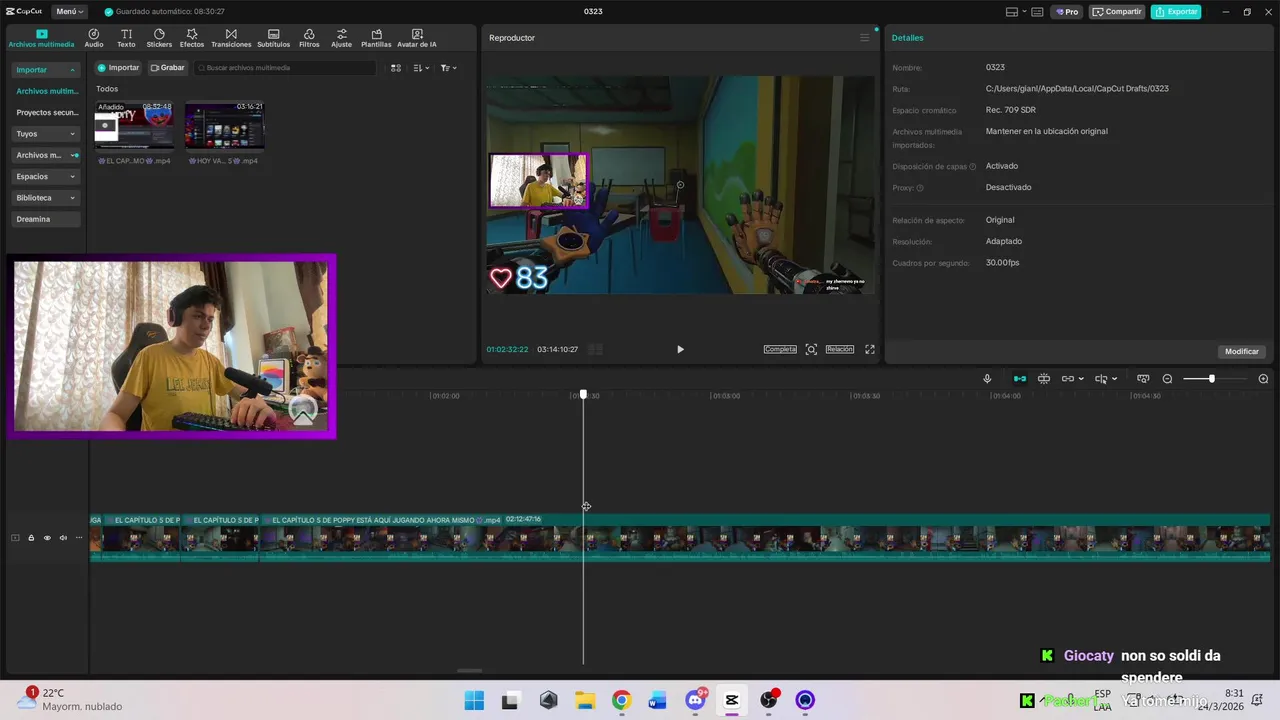Expand the Archivos m... sidebar section
This screenshot has width=1280, height=720.
tap(46, 155)
